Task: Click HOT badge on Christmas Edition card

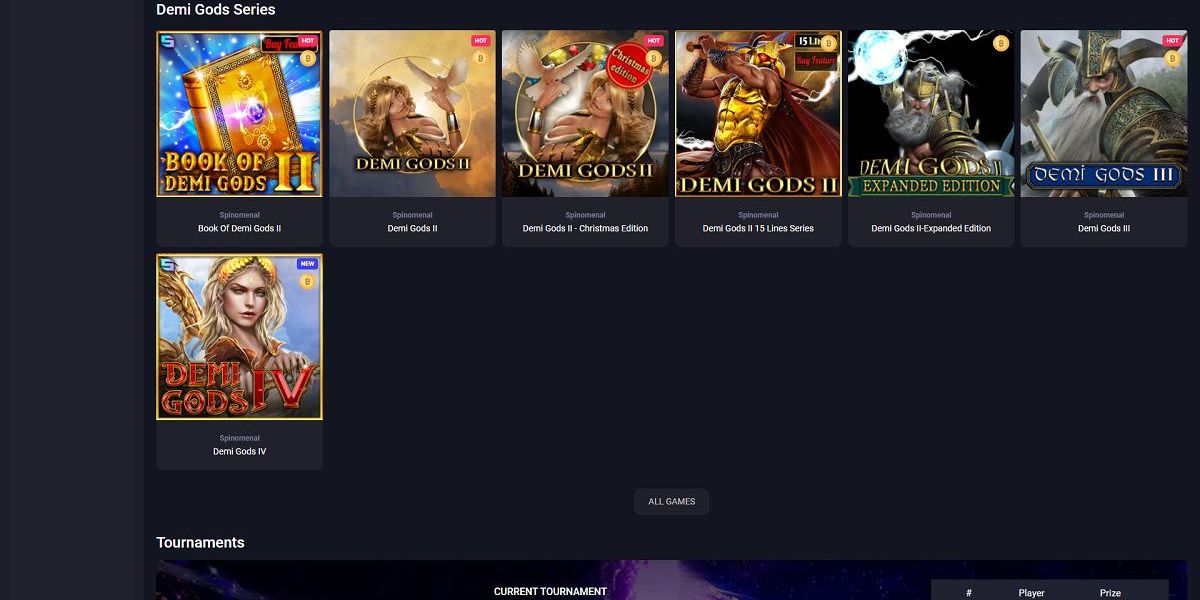Action: click(x=654, y=41)
